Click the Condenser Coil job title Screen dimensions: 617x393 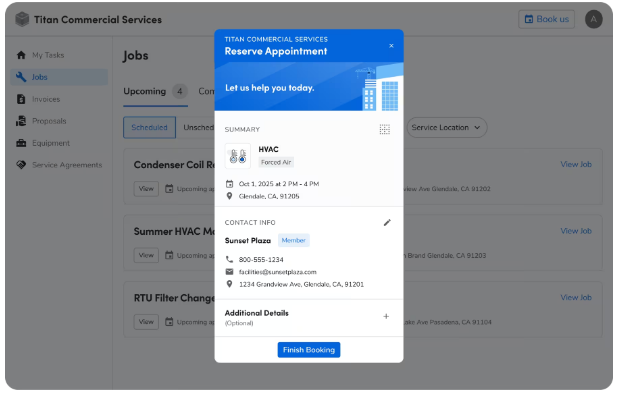point(174,165)
